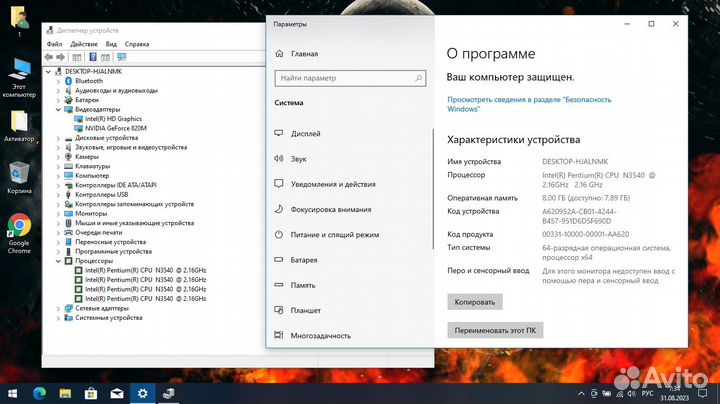Click the Back arrow in Device Manager toolbar
Viewport: 720px width, 404px height.
click(49, 57)
